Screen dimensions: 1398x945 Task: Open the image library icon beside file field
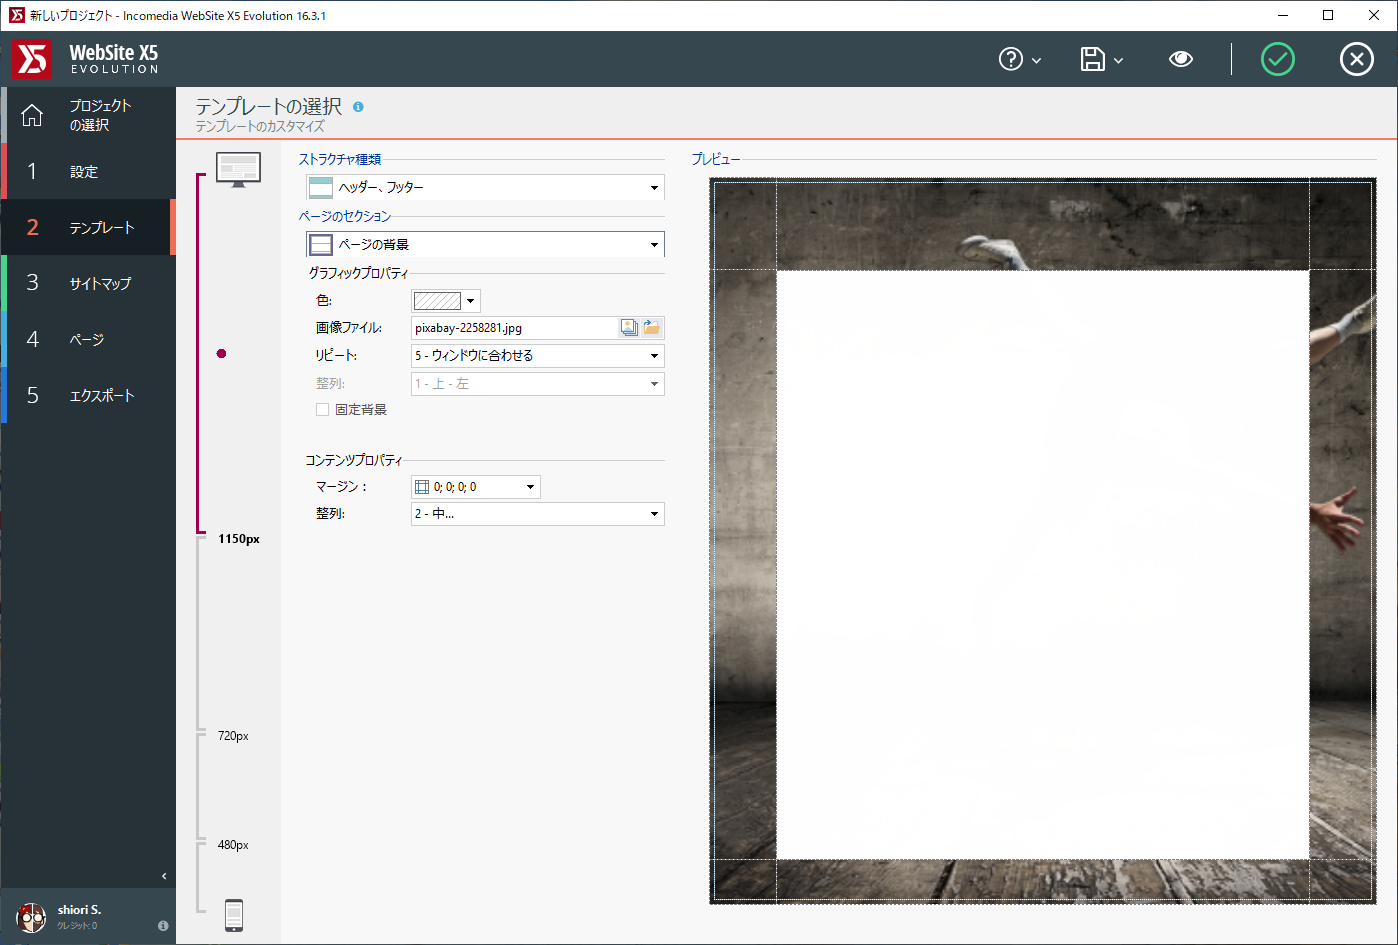(629, 328)
